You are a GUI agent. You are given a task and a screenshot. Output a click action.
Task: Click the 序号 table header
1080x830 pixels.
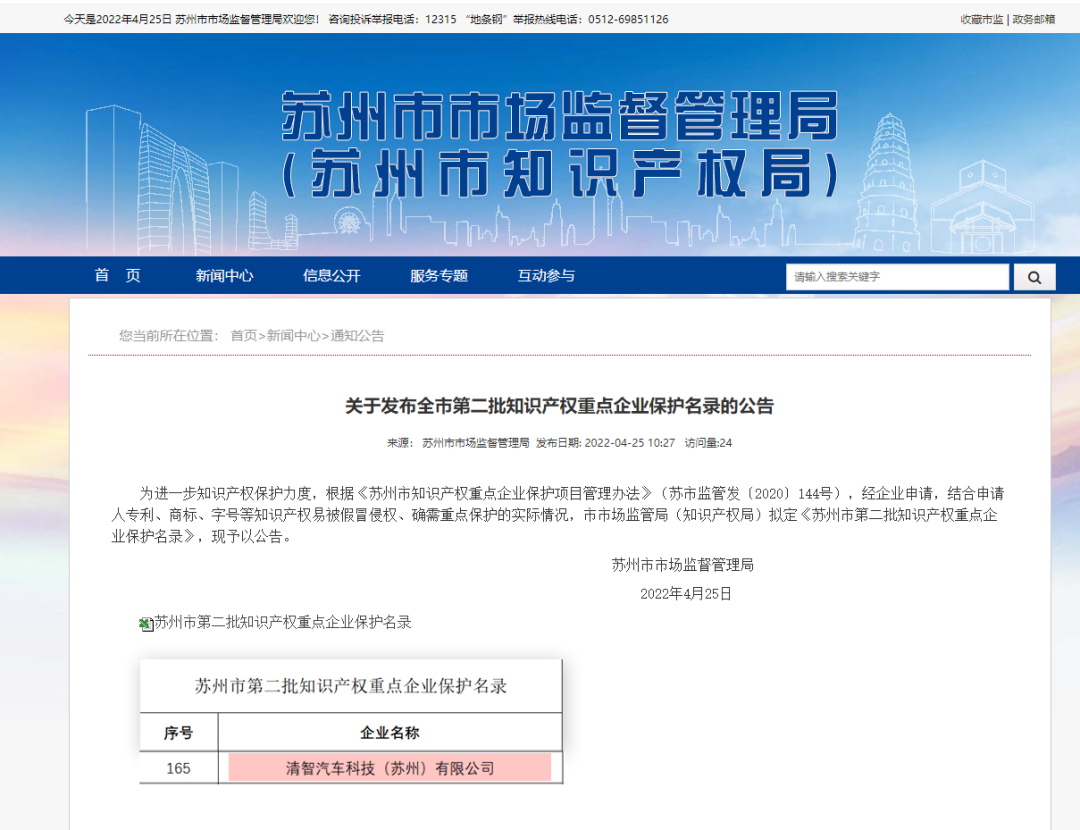click(x=178, y=733)
